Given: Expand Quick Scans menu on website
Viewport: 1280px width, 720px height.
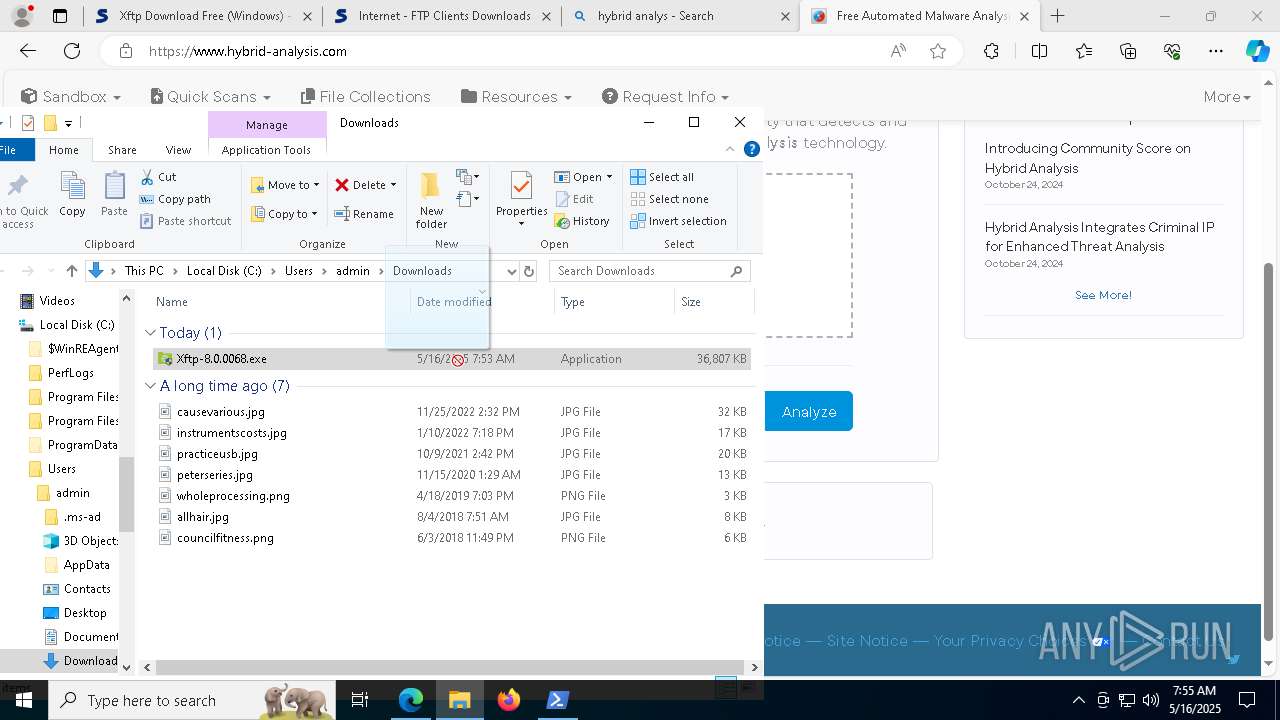Looking at the screenshot, I should coord(210,96).
